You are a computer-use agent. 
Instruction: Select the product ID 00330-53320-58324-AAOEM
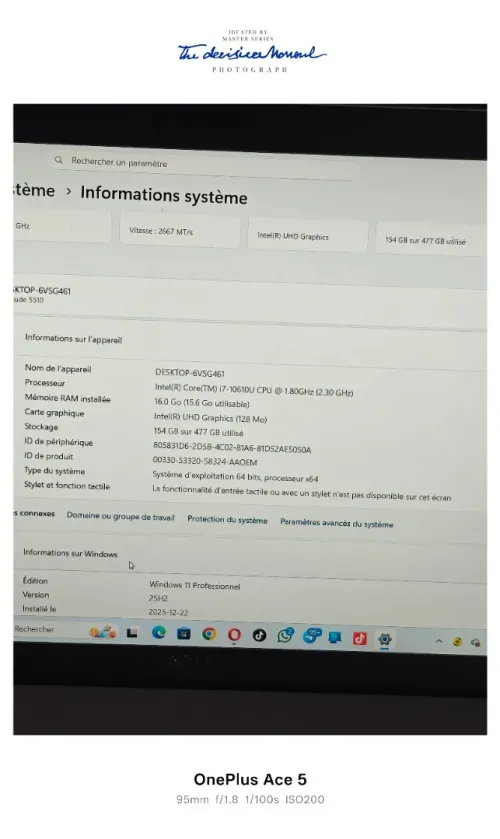(205, 461)
